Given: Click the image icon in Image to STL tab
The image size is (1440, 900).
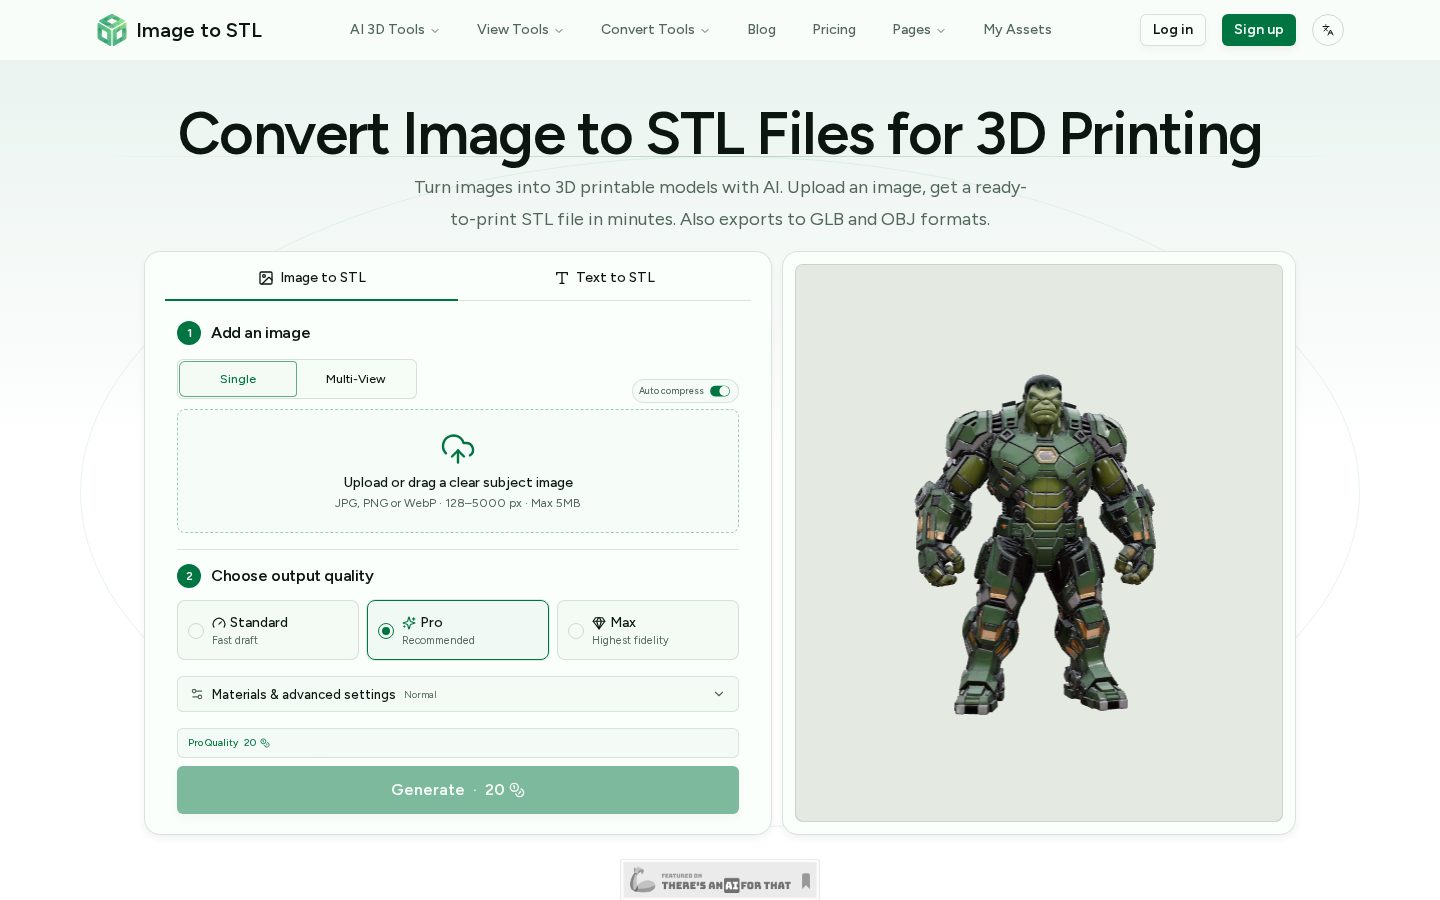Looking at the screenshot, I should 266,278.
